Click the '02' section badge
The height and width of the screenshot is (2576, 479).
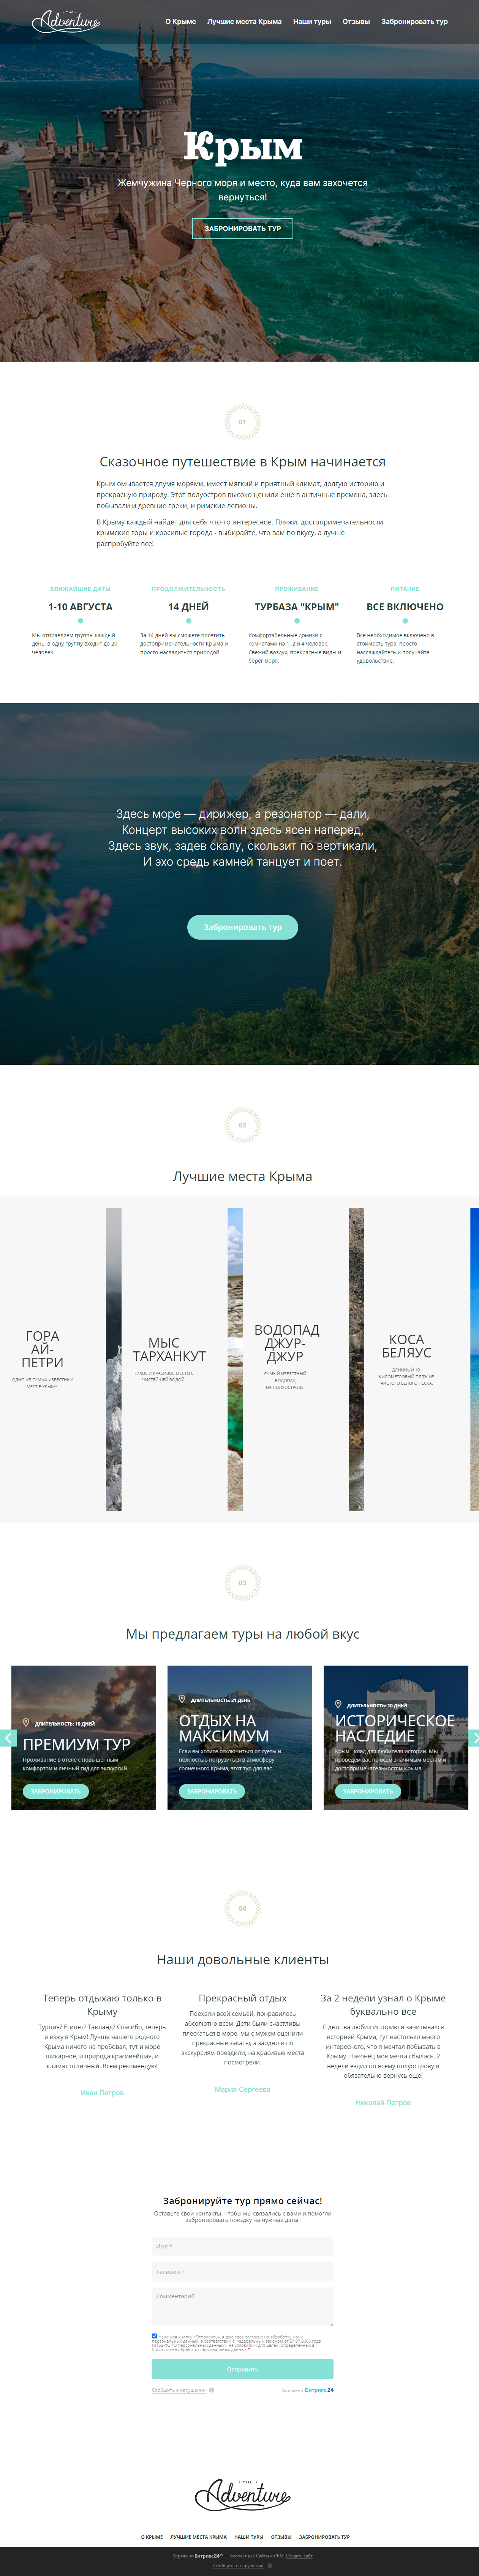242,1125
